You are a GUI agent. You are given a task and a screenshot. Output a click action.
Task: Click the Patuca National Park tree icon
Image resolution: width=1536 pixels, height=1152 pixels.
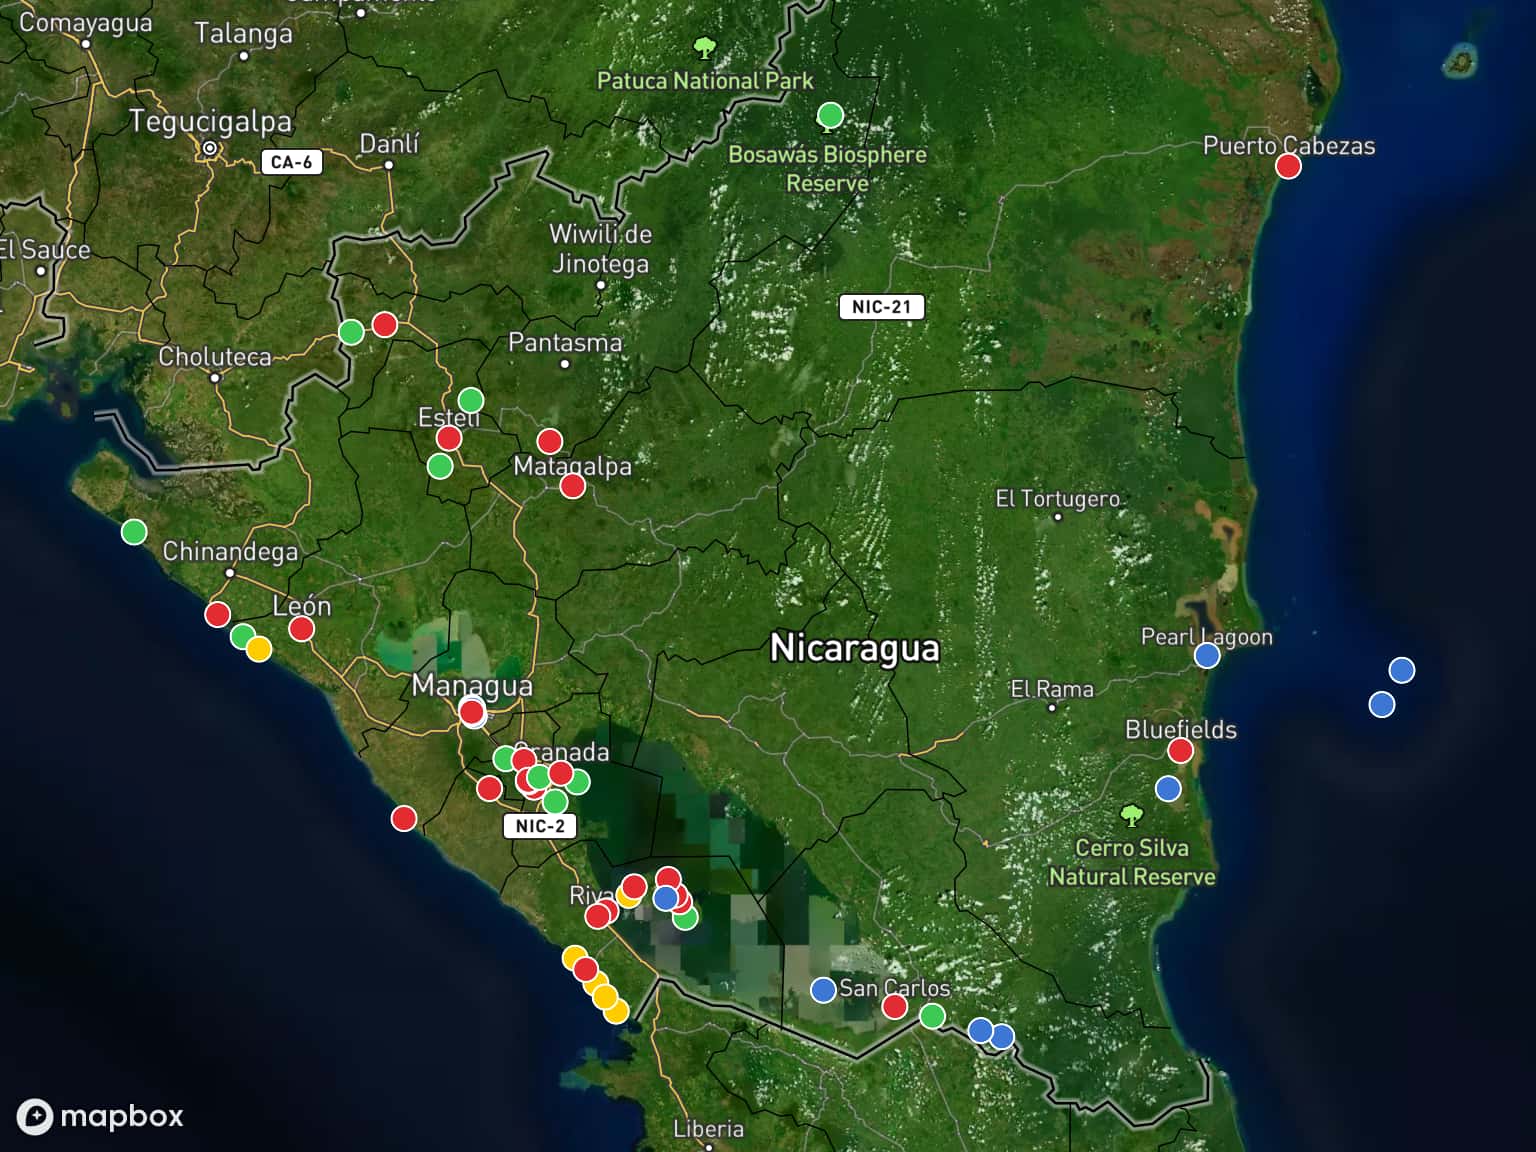pos(705,48)
